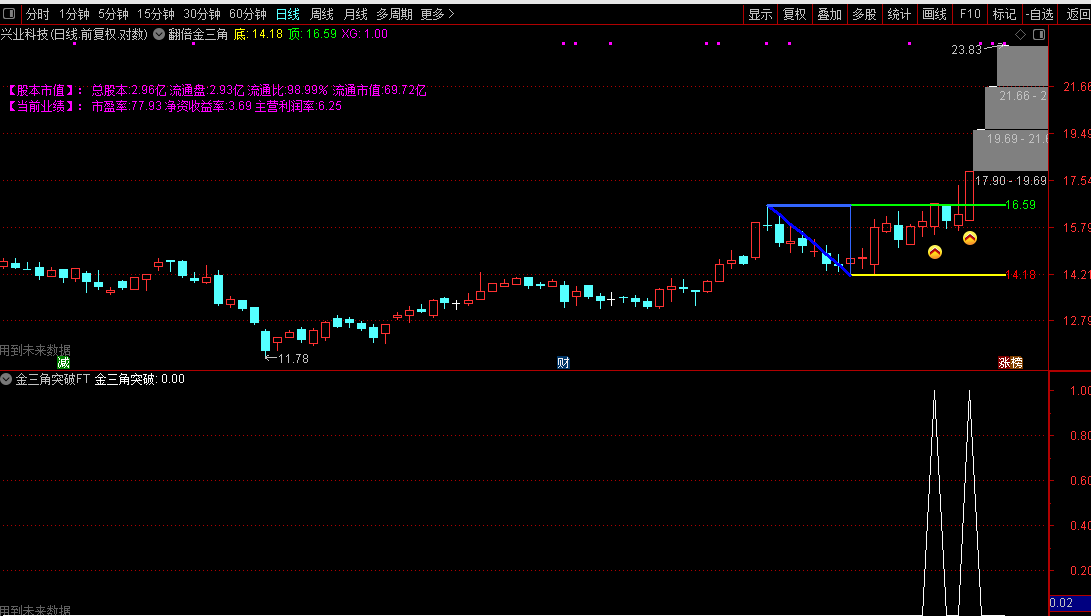Viewport: 1091px width, 616px height.
Task: Select the gray 21.66 - 2 target zone
Action: point(1017,107)
